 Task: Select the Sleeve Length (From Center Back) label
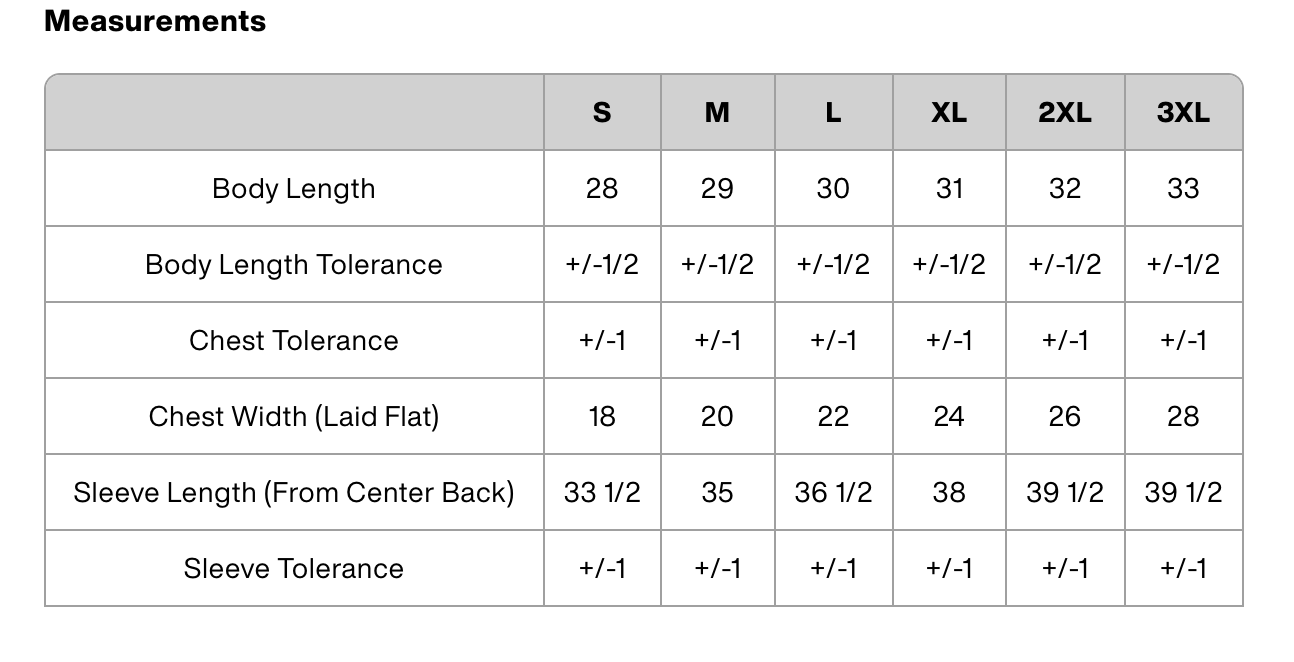pos(294,492)
